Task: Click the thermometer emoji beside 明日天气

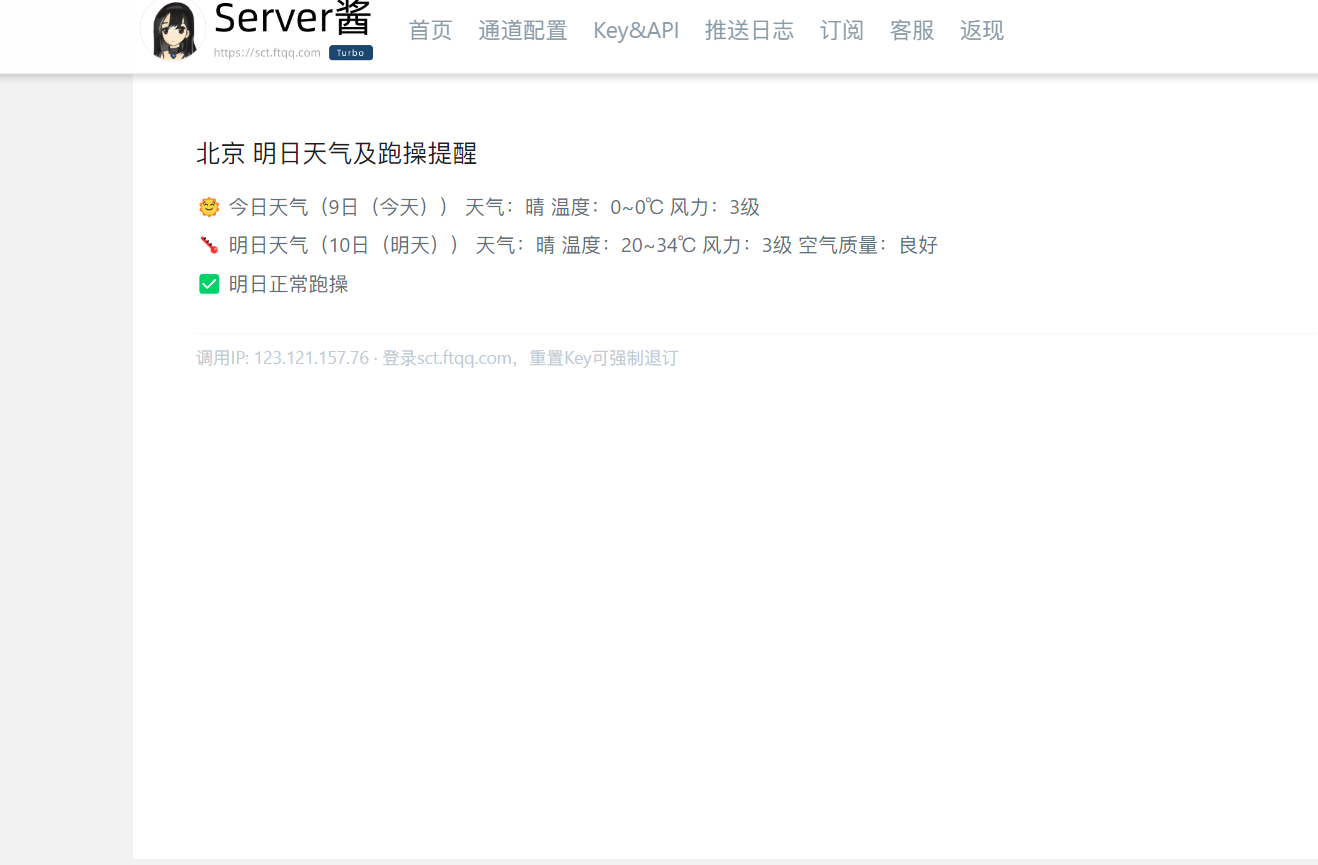Action: 209,245
